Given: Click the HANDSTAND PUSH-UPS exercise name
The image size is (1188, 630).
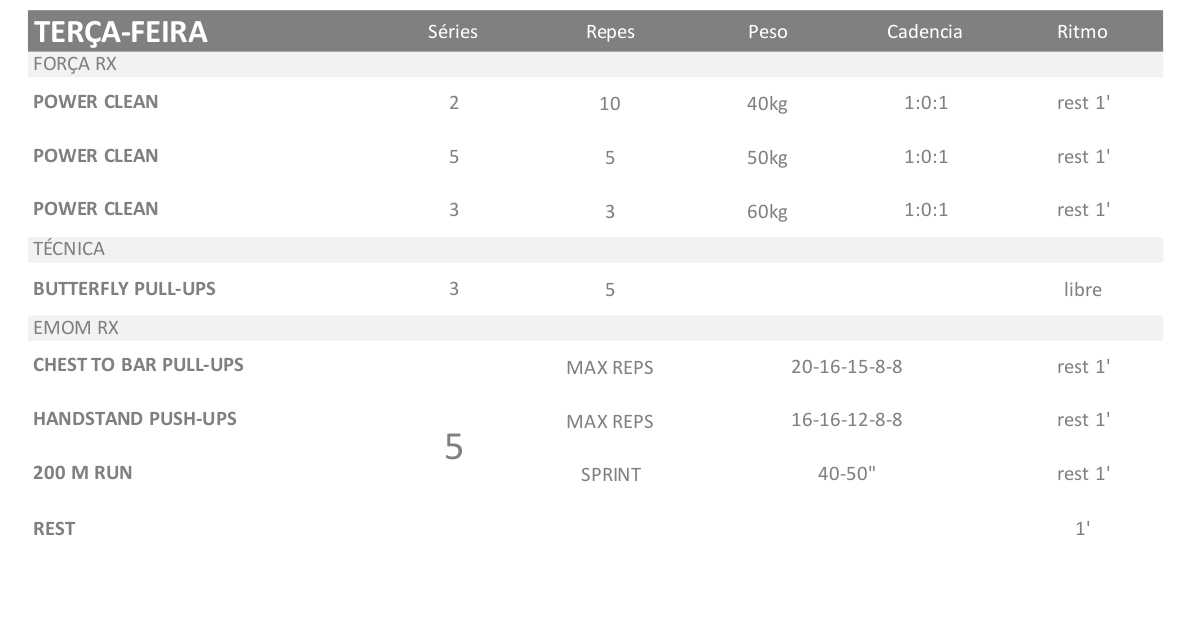Looking at the screenshot, I should click(135, 419).
